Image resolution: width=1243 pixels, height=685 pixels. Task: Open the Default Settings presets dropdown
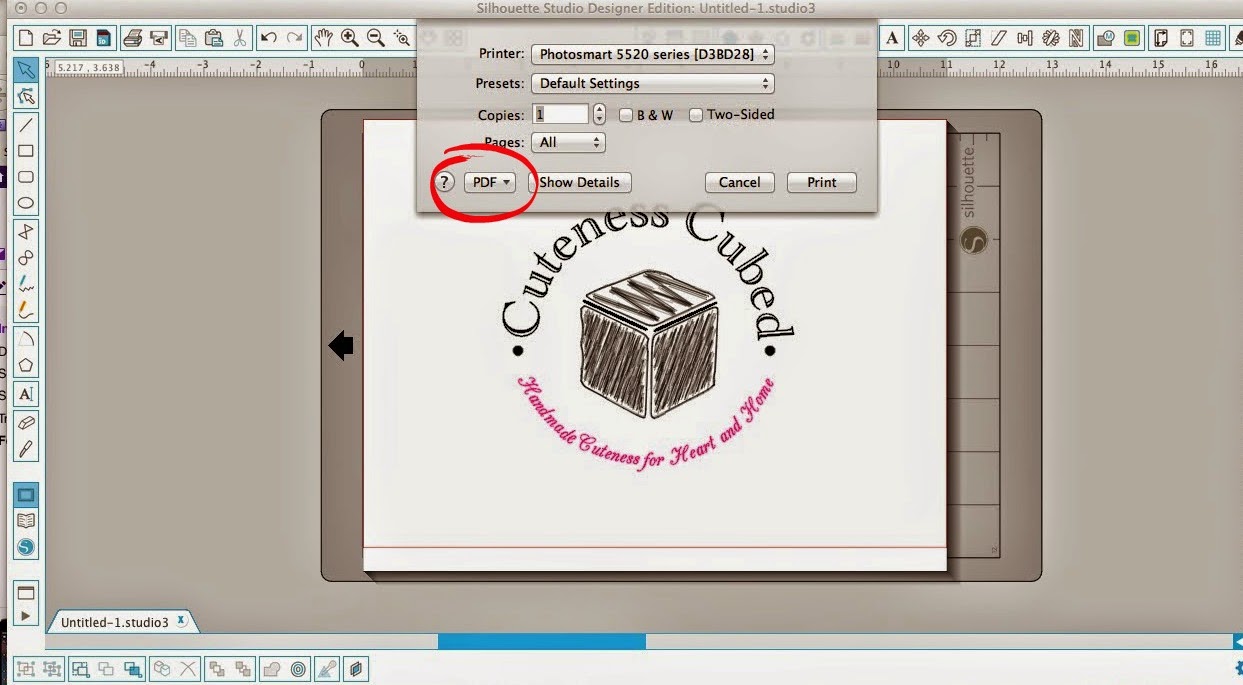coord(652,83)
